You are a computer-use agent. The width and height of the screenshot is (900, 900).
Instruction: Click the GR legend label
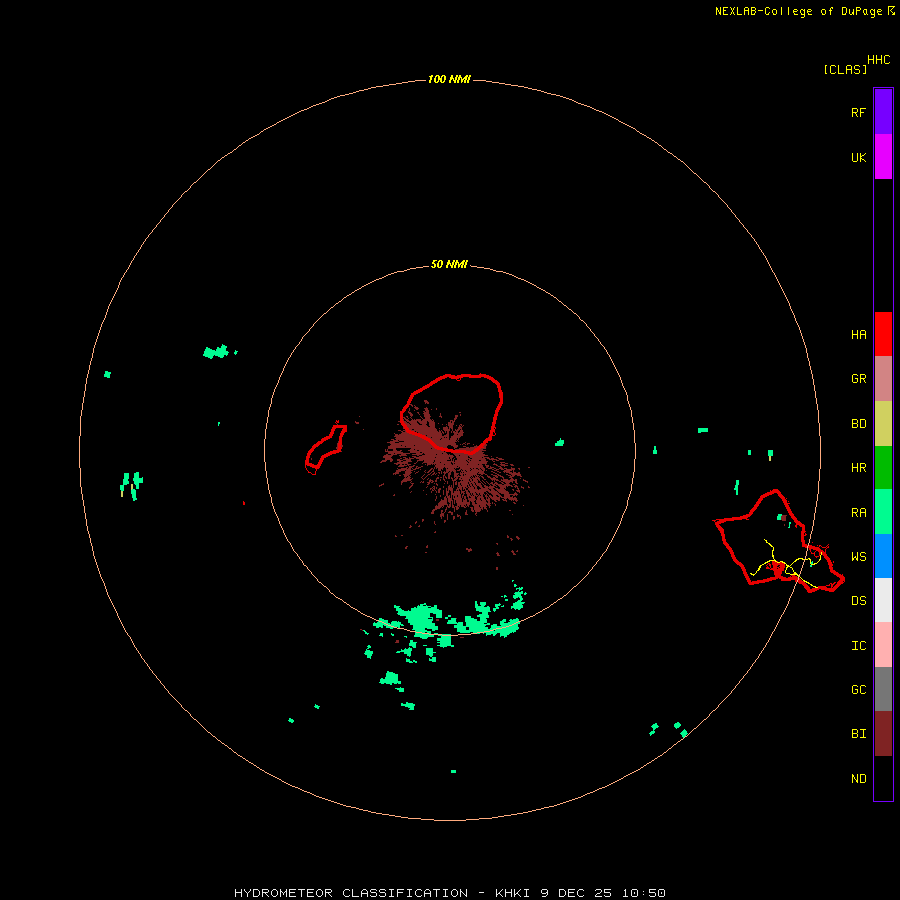(858, 379)
